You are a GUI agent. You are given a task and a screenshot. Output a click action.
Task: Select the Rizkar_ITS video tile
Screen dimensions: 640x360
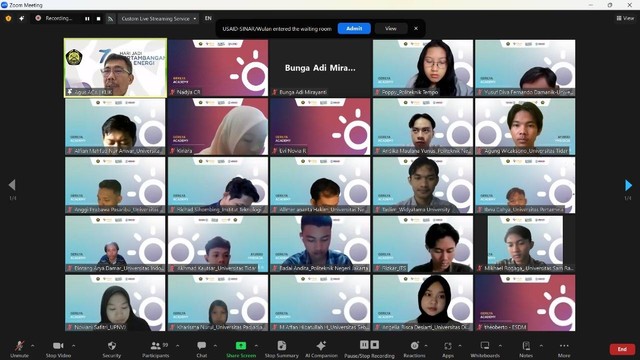coord(423,244)
